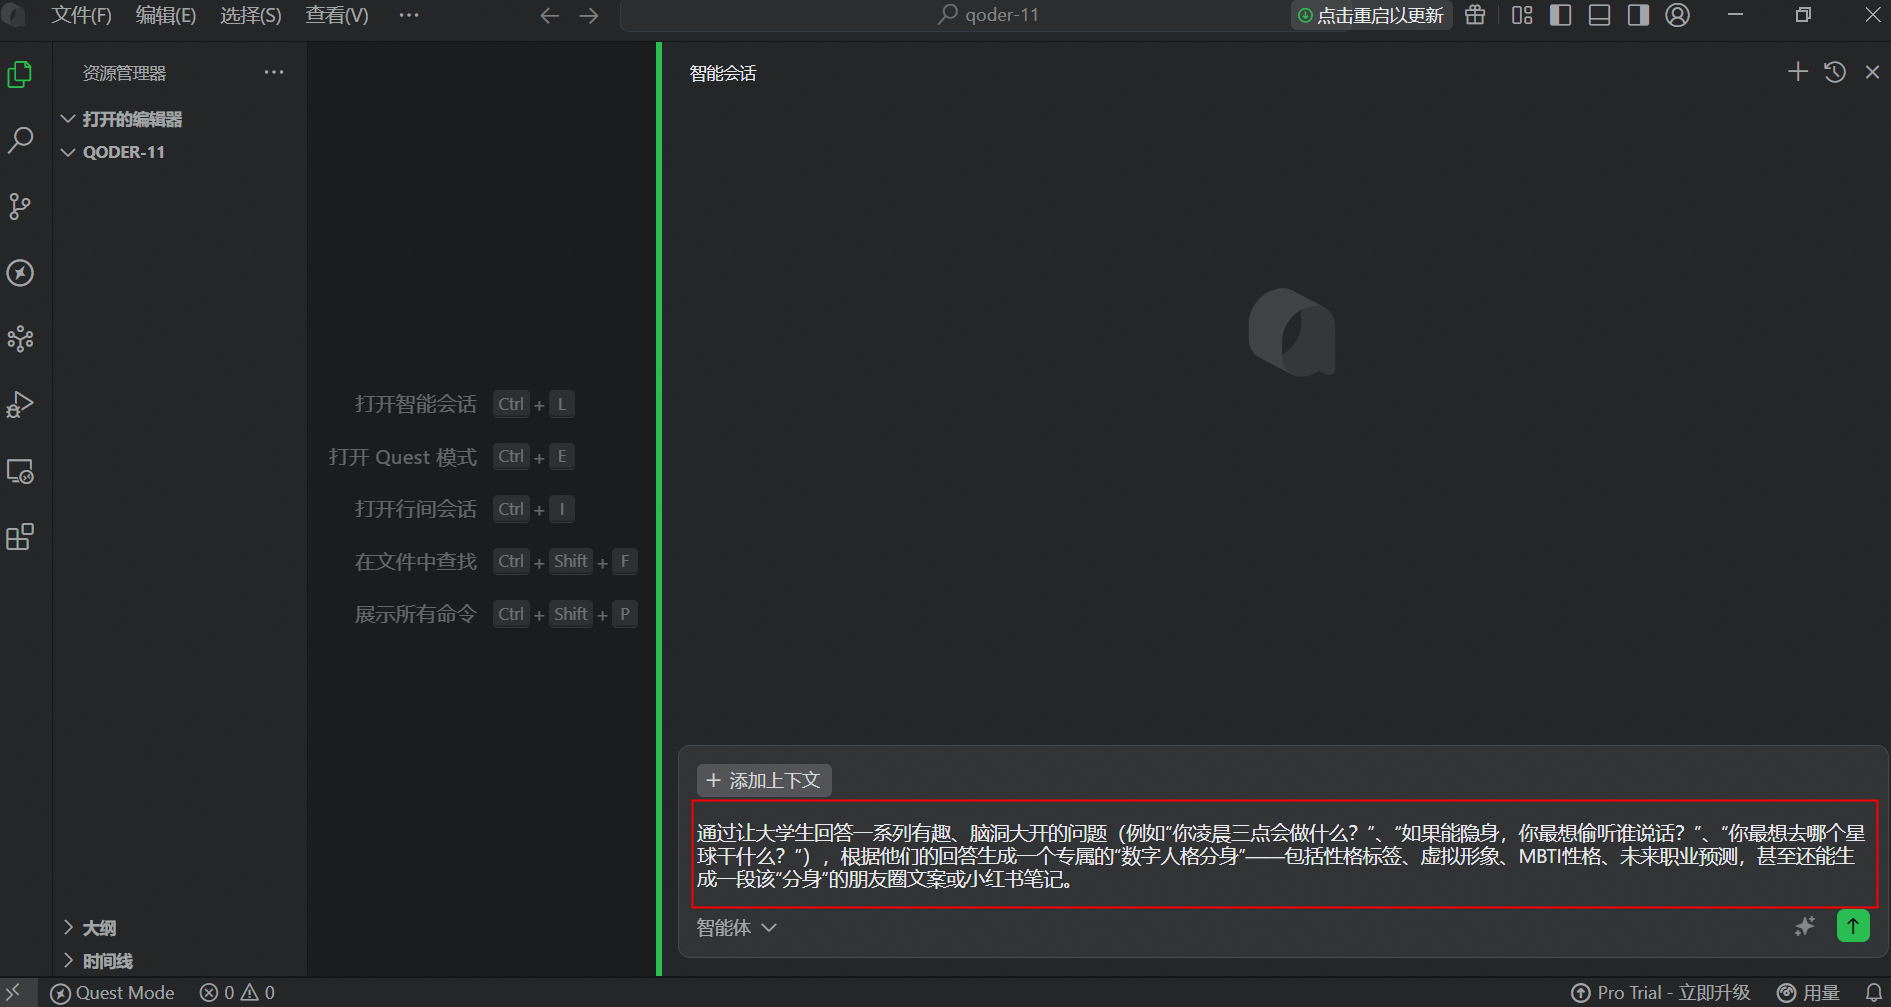1891x1007 pixels.
Task: Open the Quest compass icon in activity bar
Action: click(20, 273)
